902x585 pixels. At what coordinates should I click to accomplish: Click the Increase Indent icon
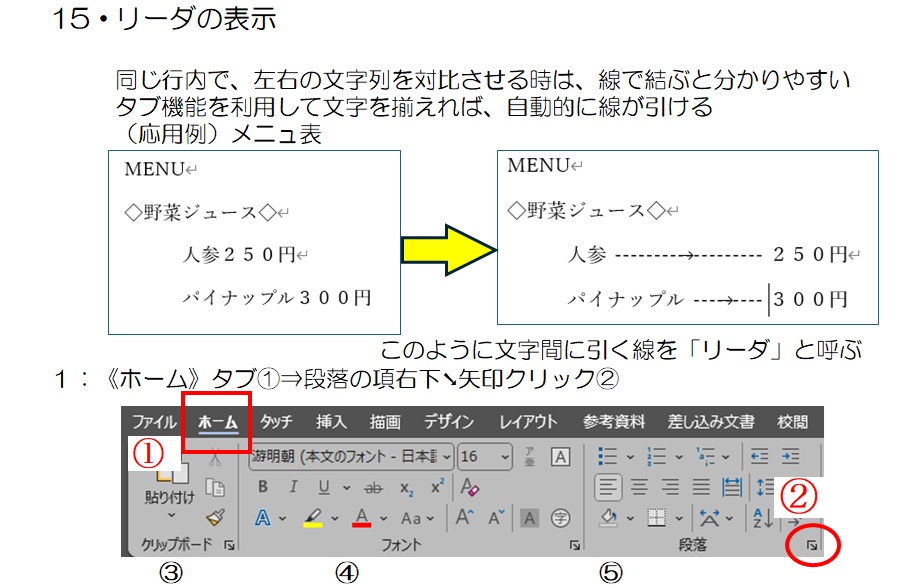click(790, 456)
